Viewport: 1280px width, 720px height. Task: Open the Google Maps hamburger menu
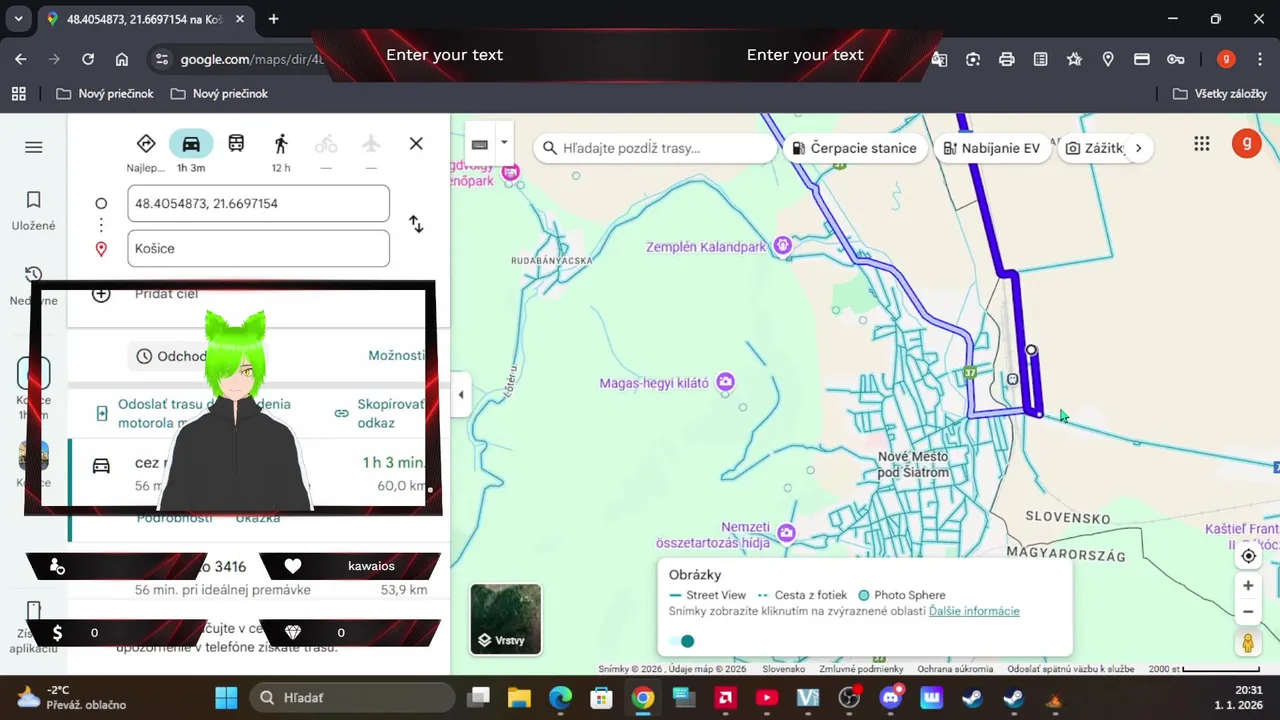(34, 147)
